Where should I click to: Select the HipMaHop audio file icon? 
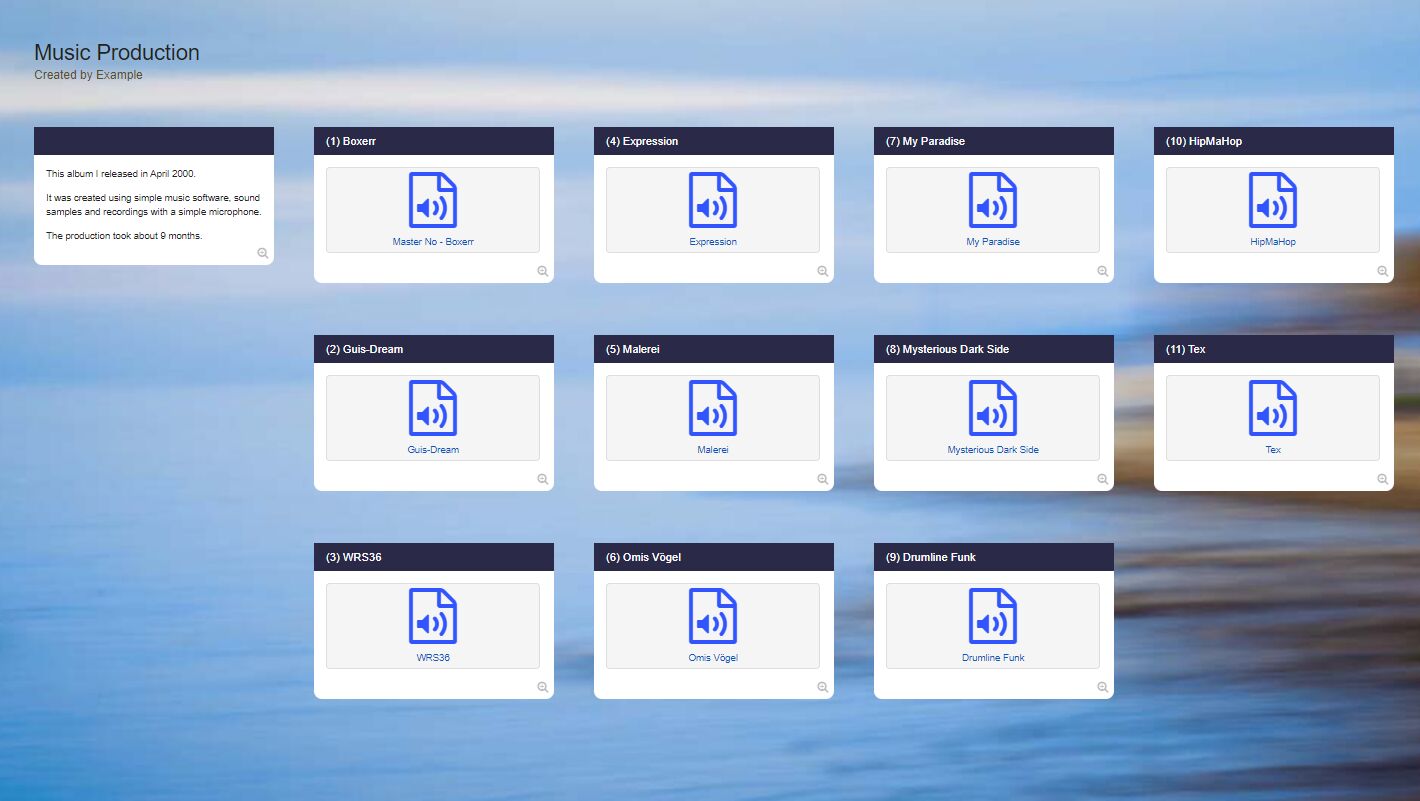[1273, 200]
